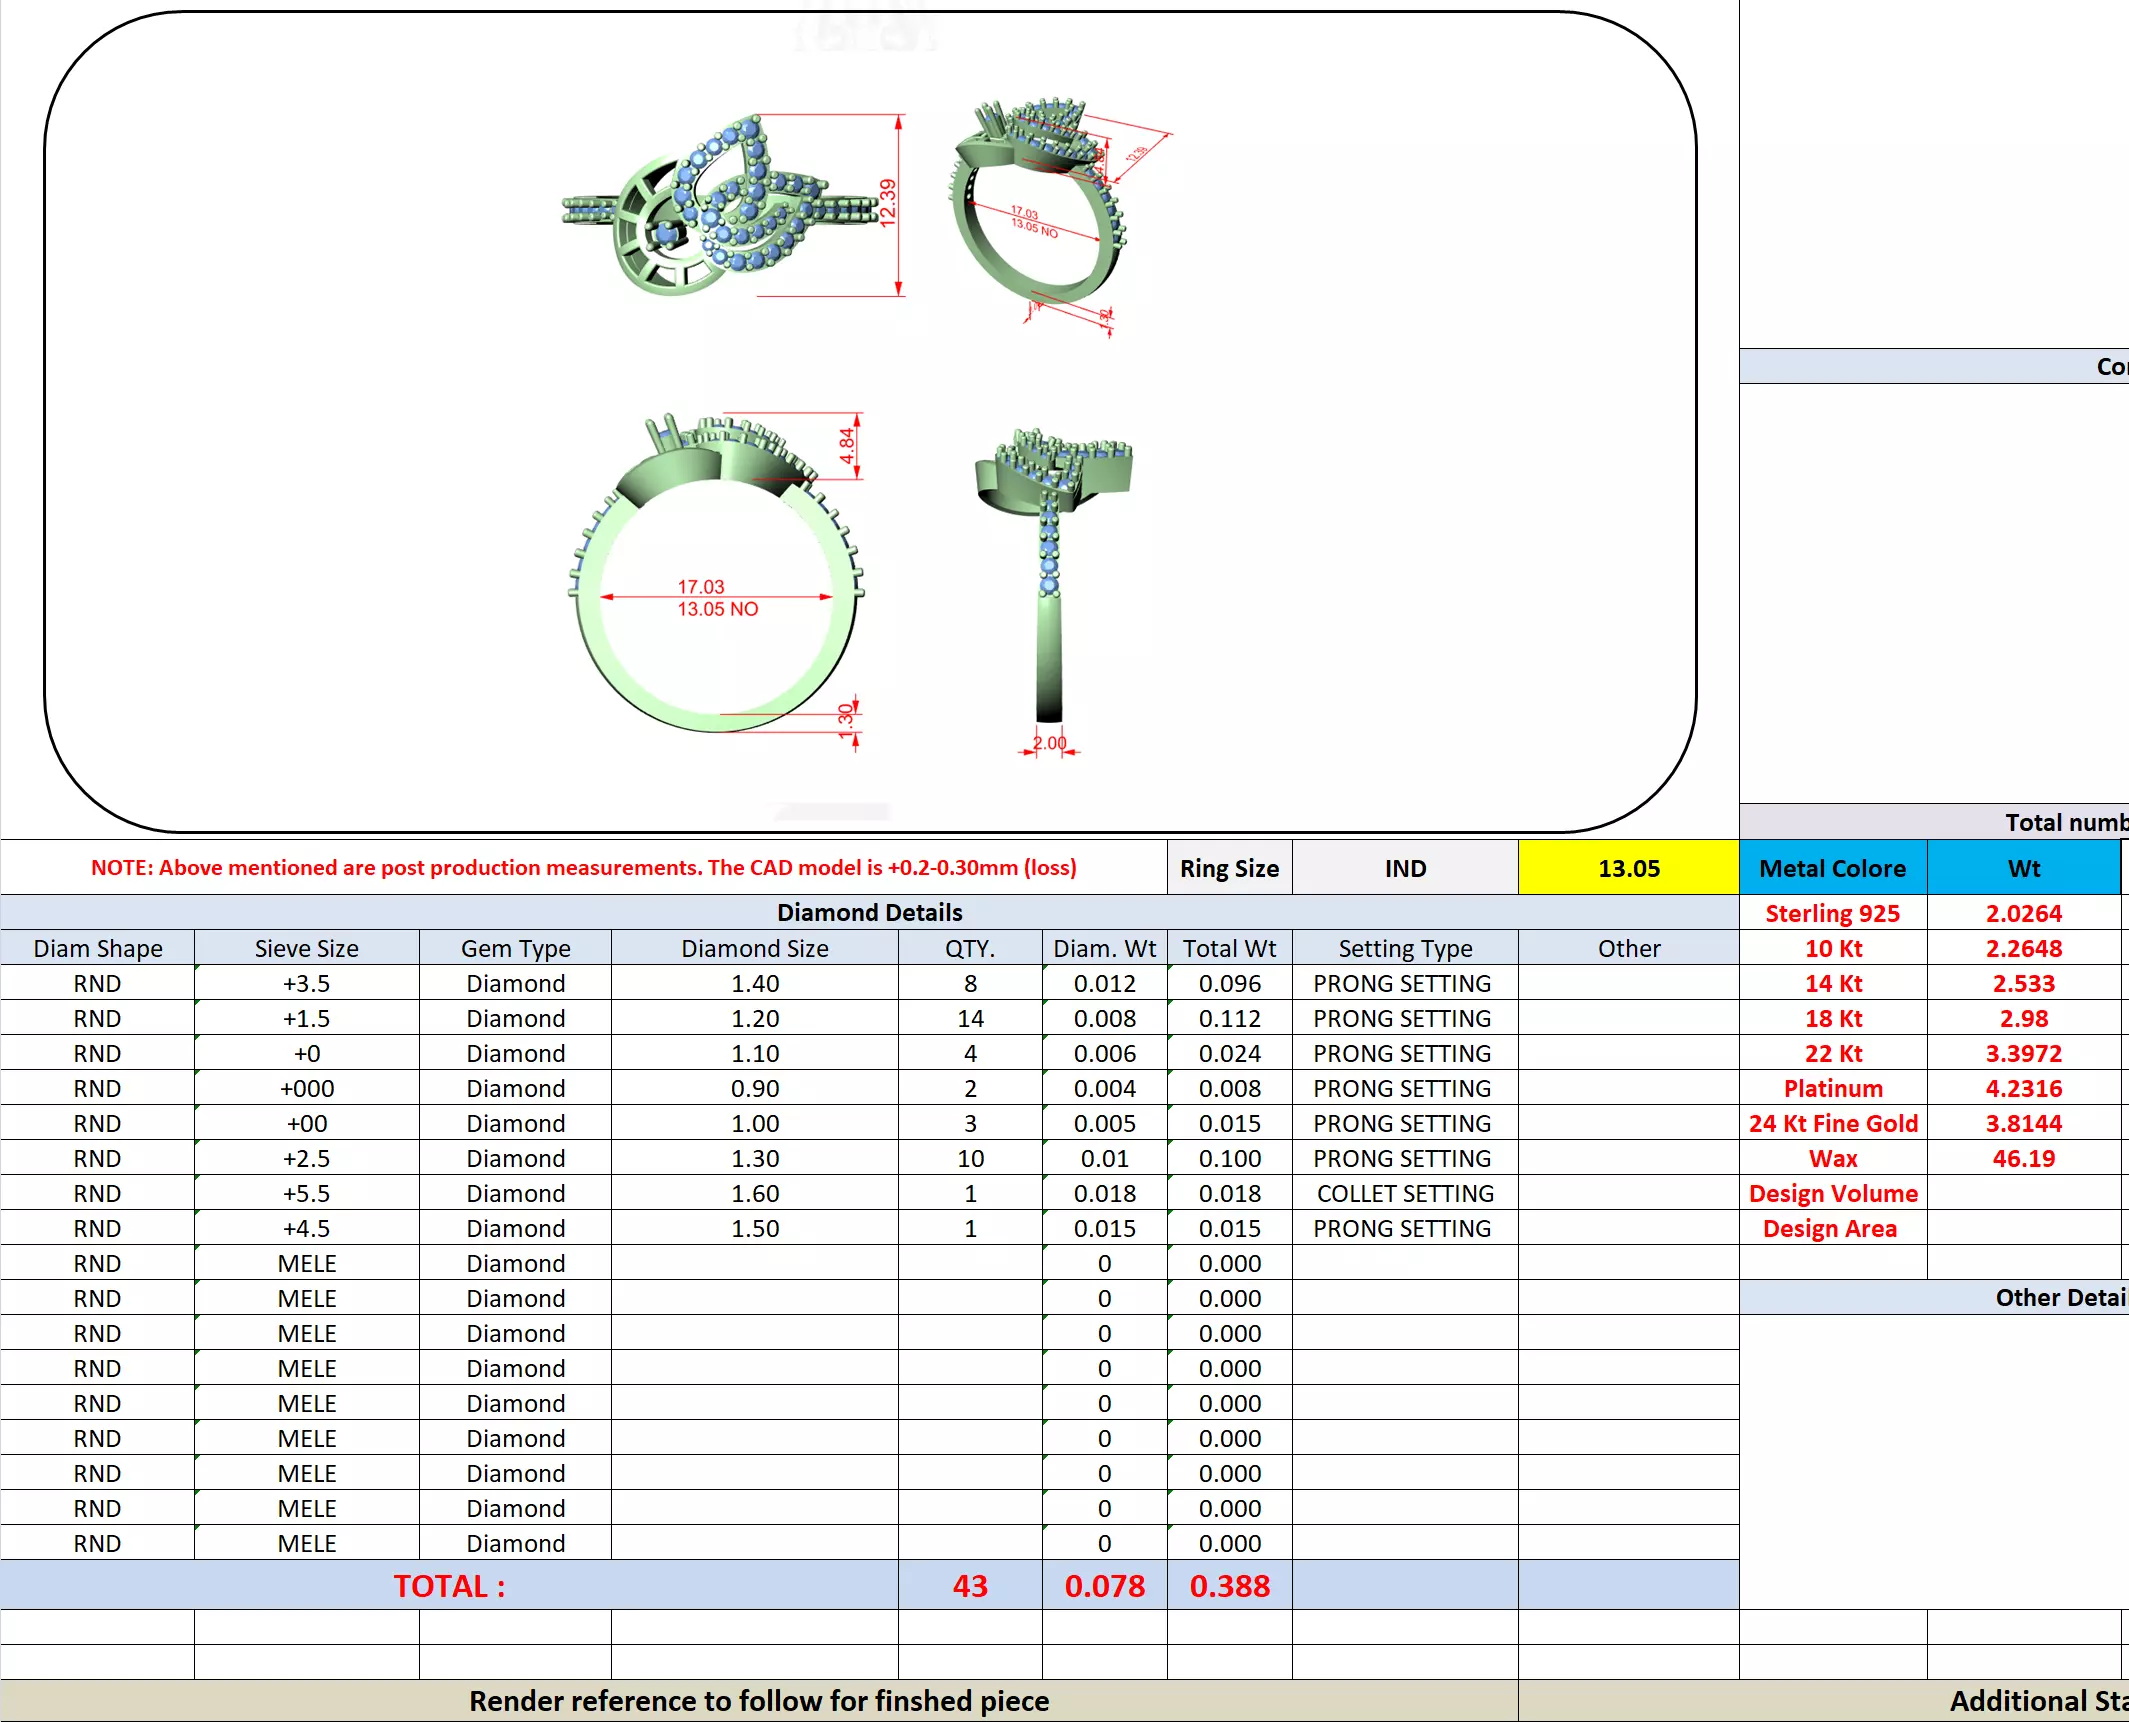Select the Platinum weight value 4.2316
The height and width of the screenshot is (1722, 2129).
[x=2023, y=1088]
